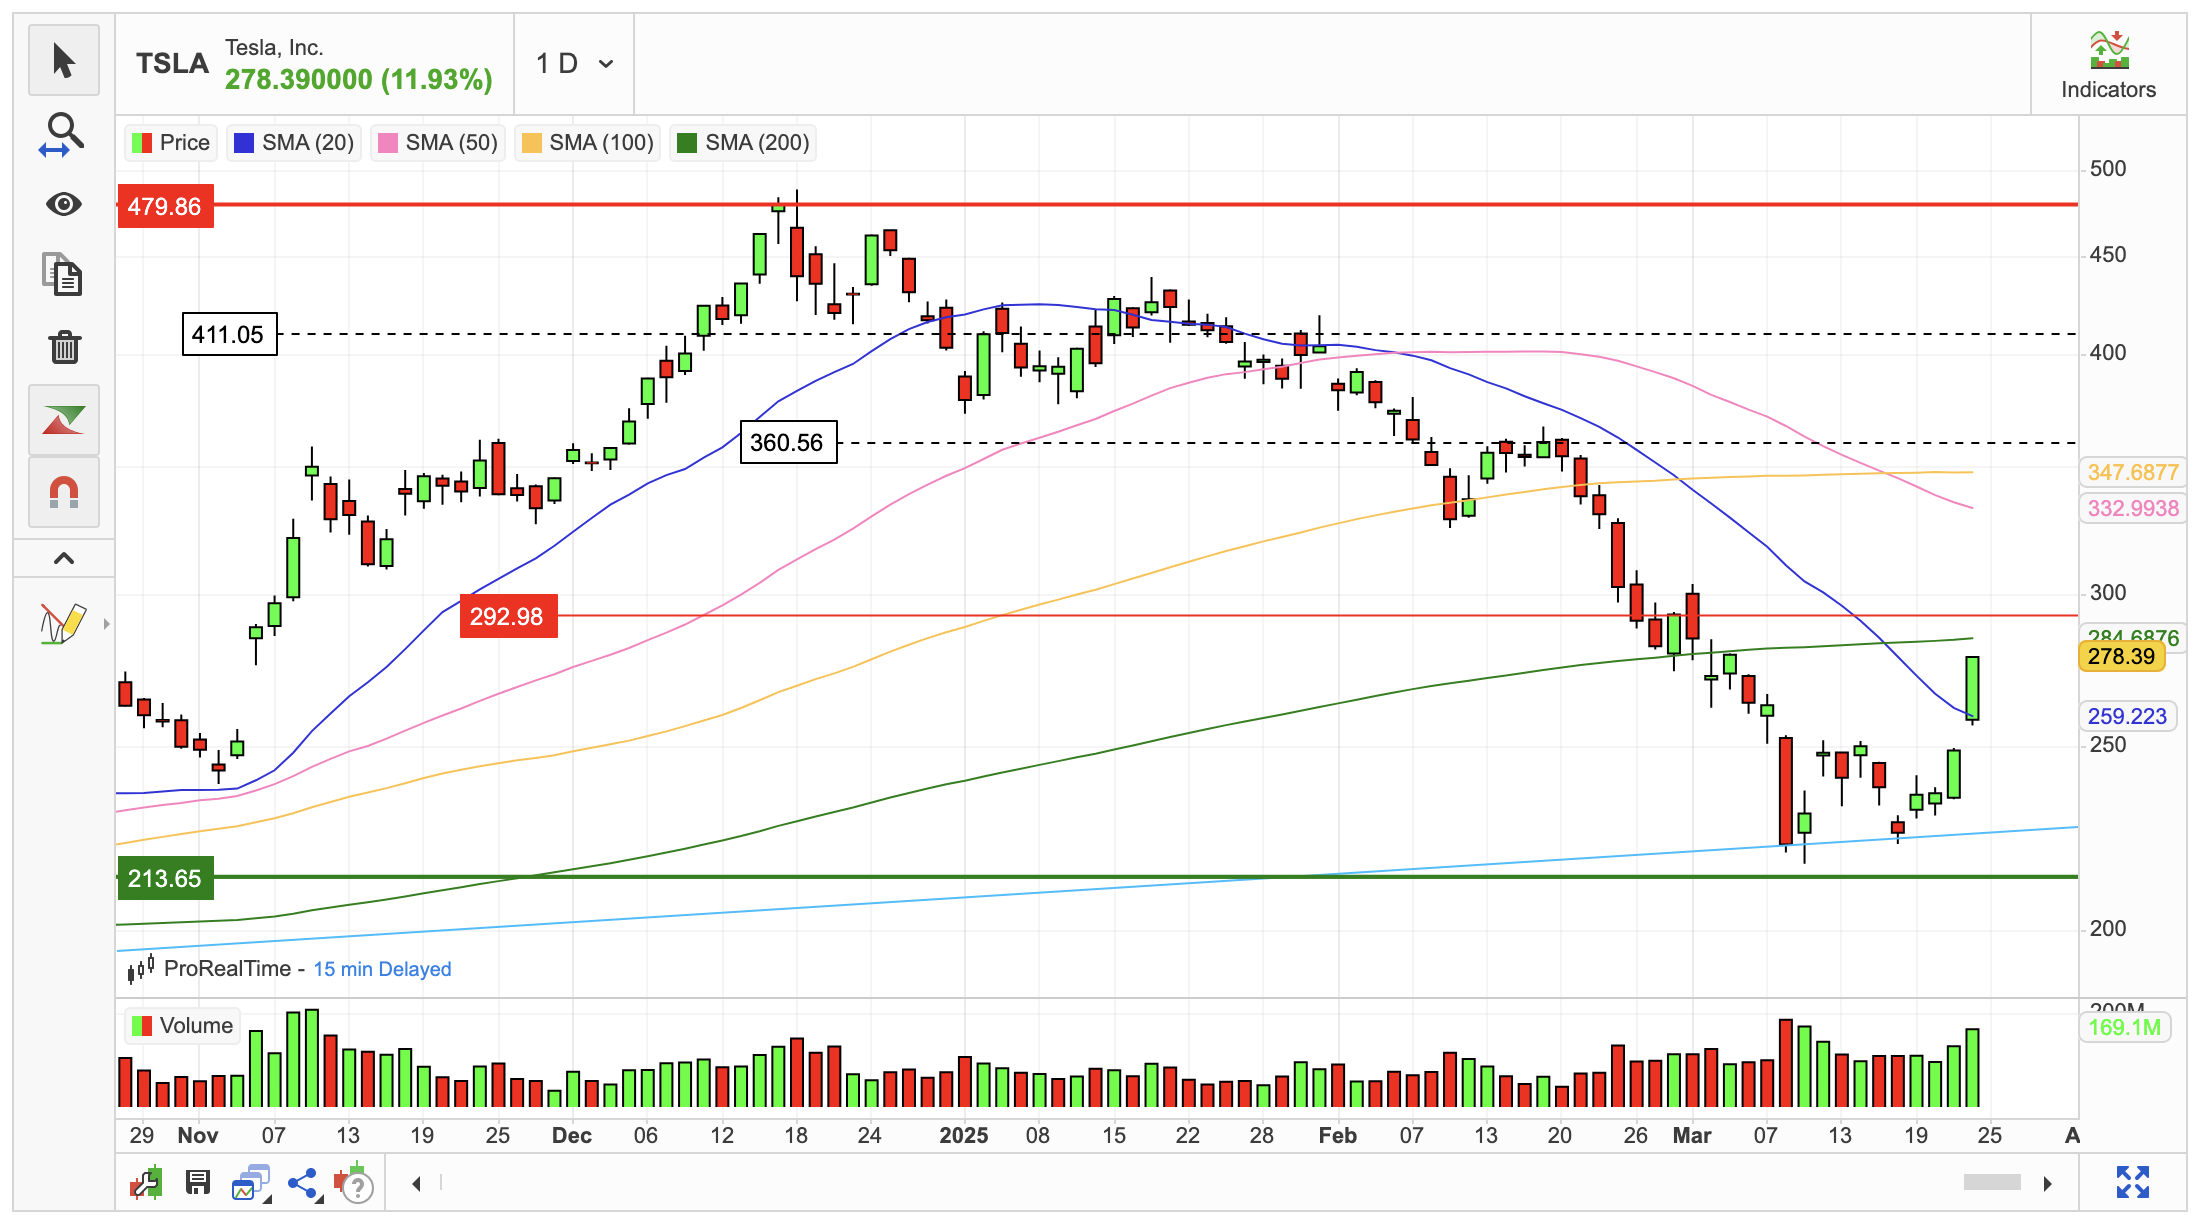
Task: Click the 500 price axis label
Action: coord(2107,169)
